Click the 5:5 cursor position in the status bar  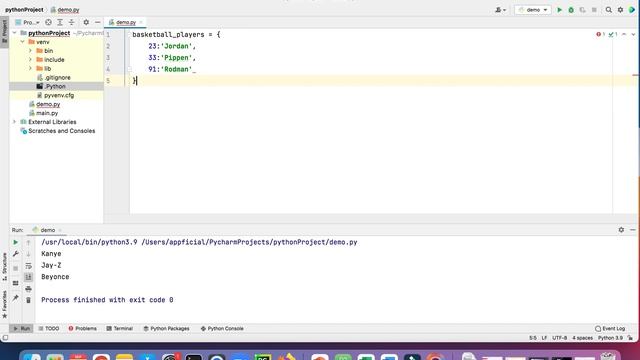[x=533, y=338]
